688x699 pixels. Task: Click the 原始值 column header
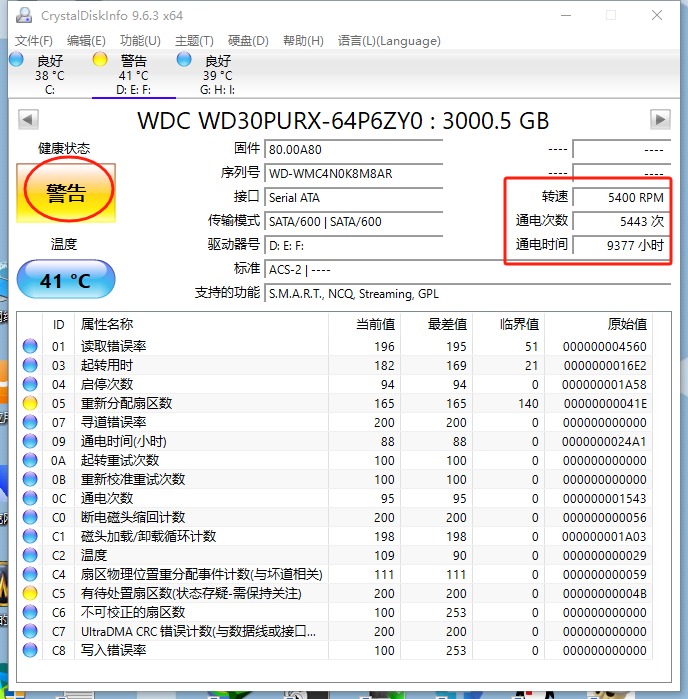point(599,324)
